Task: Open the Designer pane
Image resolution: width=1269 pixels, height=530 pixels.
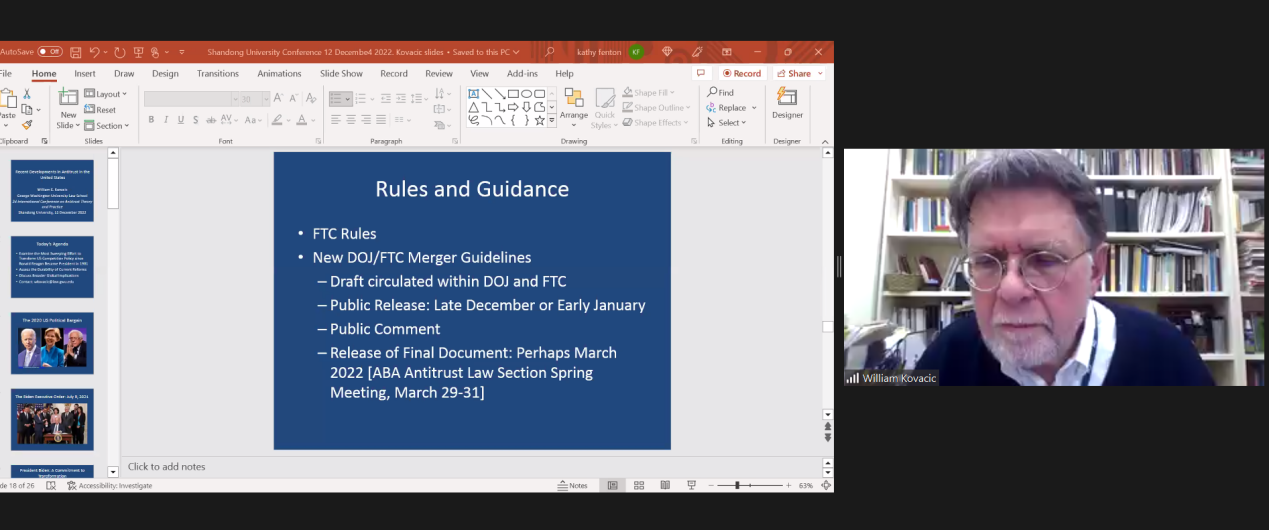Action: pos(787,103)
